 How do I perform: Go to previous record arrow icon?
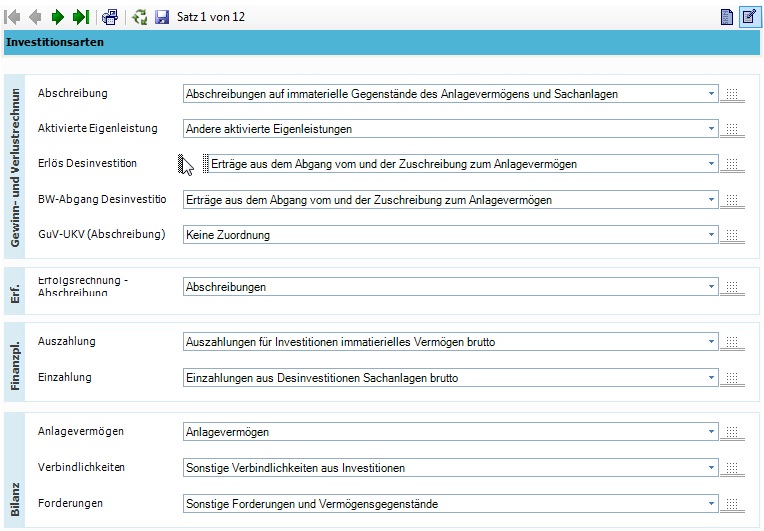coord(35,17)
